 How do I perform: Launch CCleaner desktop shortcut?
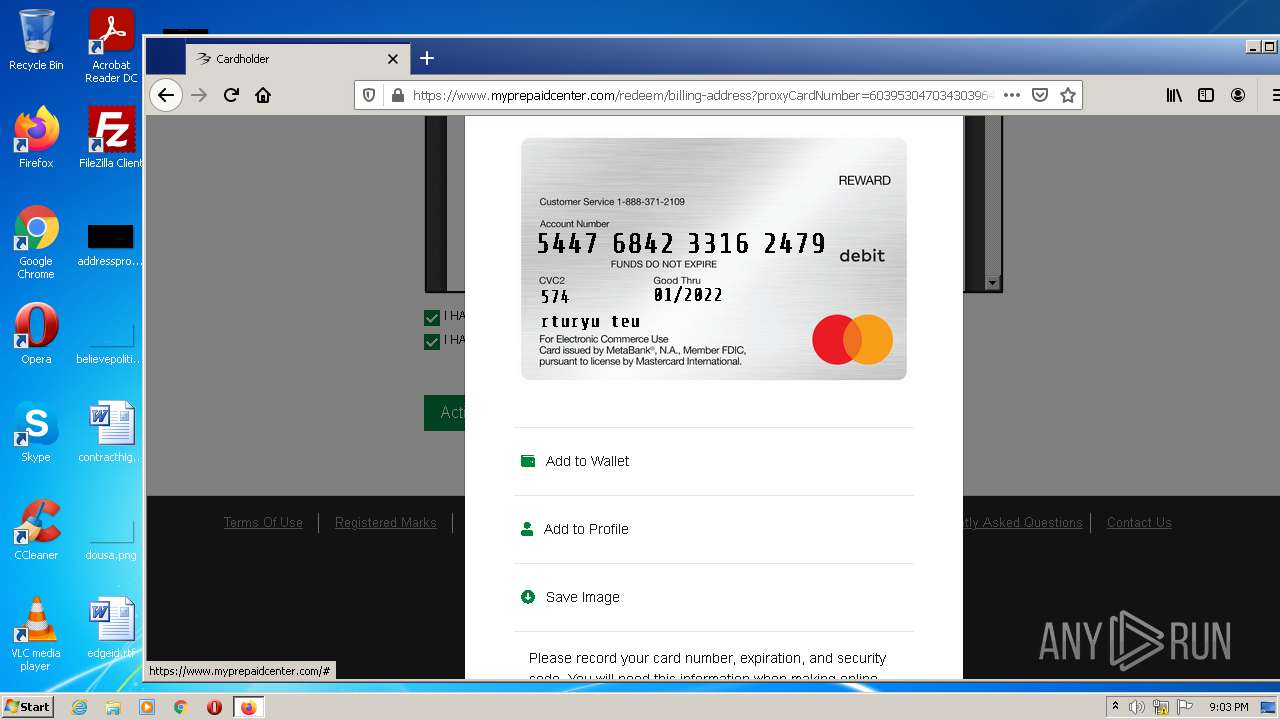tap(36, 530)
